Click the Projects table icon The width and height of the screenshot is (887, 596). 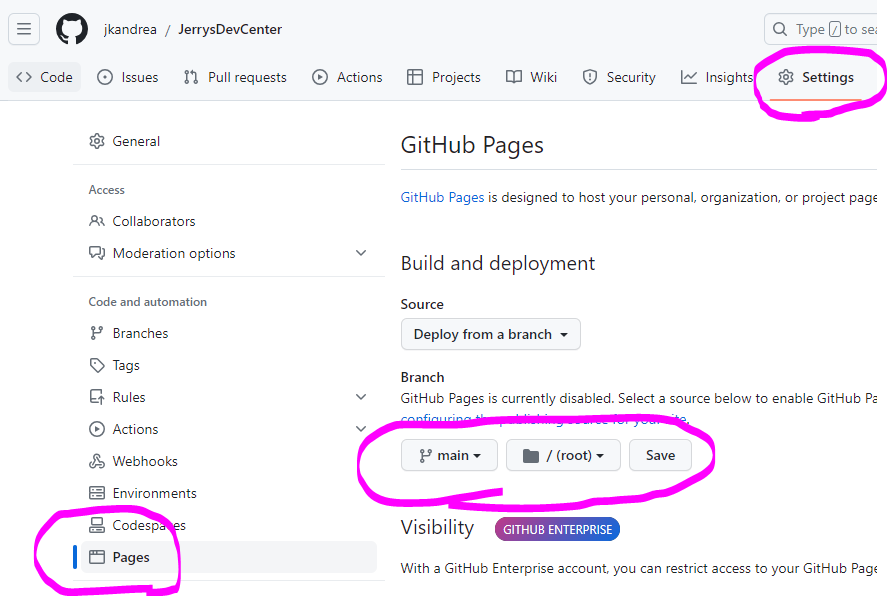pos(415,77)
